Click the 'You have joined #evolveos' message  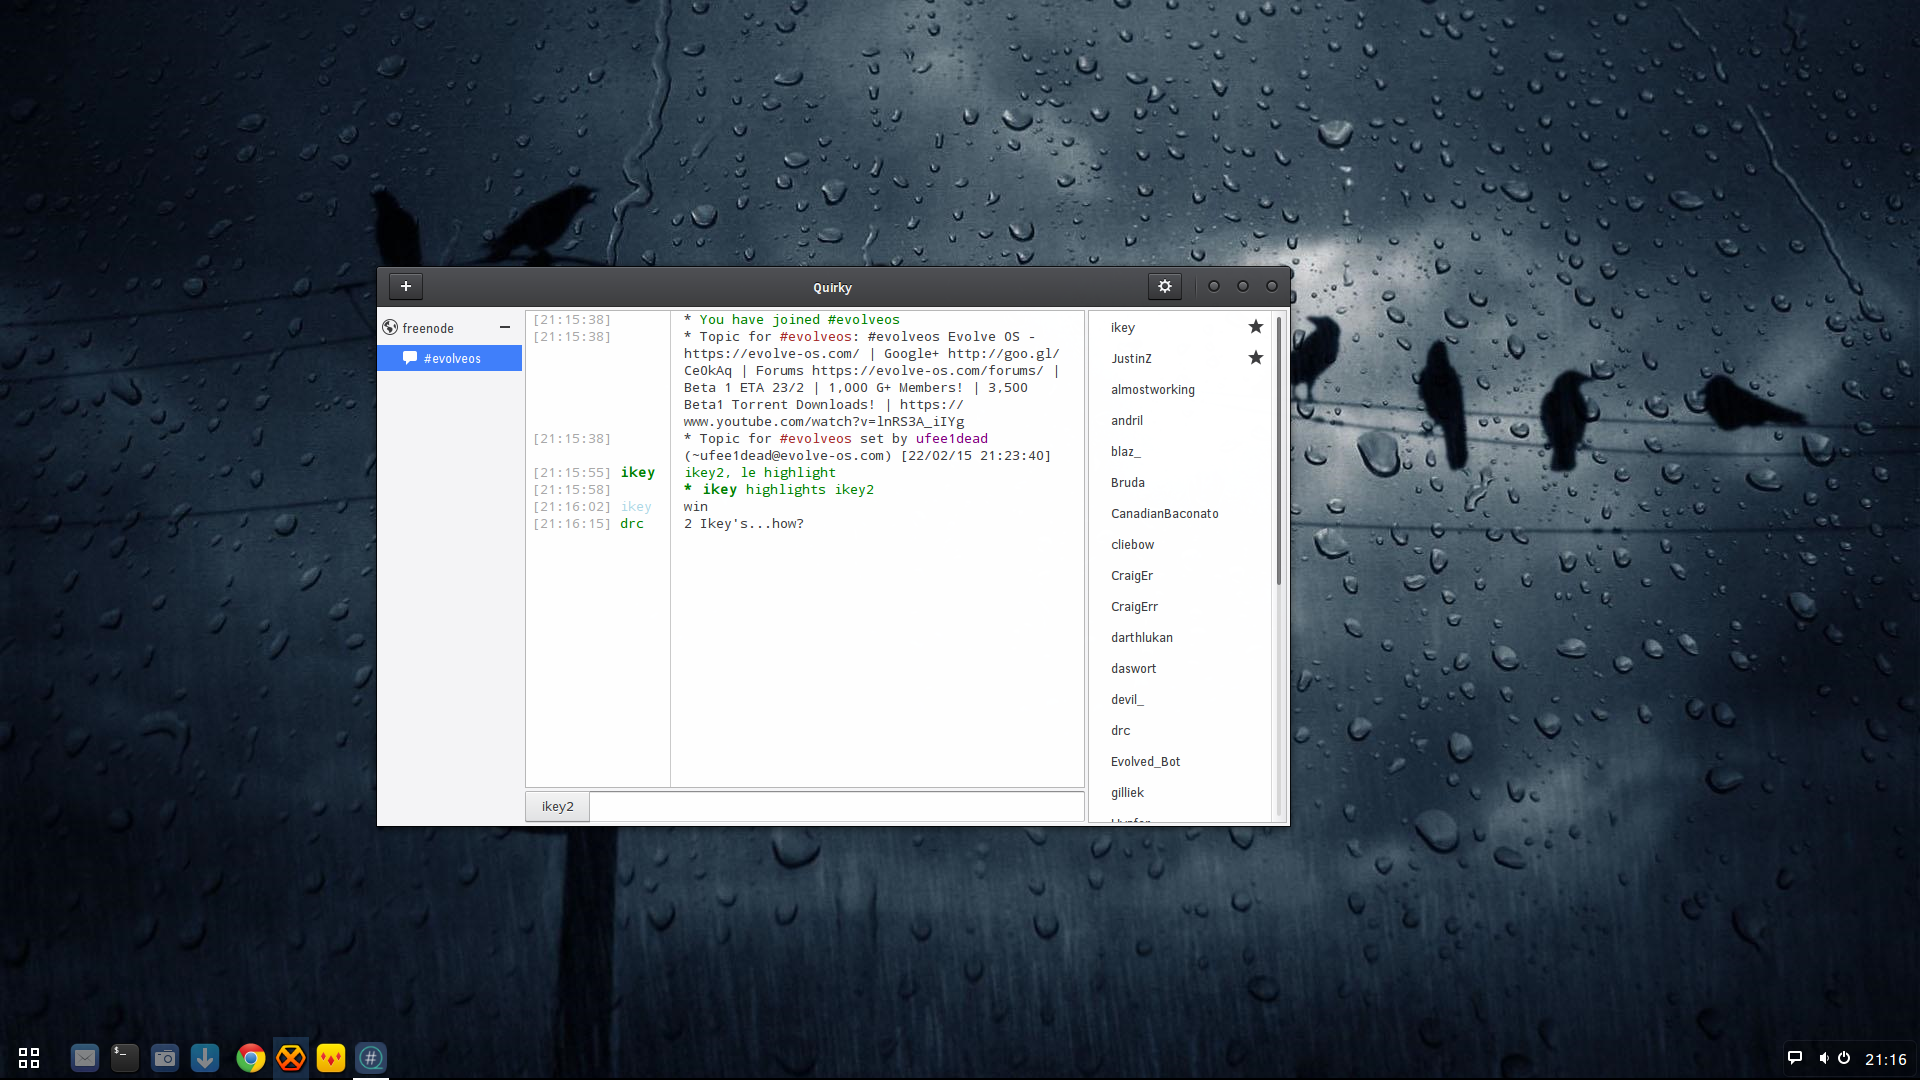coord(792,320)
